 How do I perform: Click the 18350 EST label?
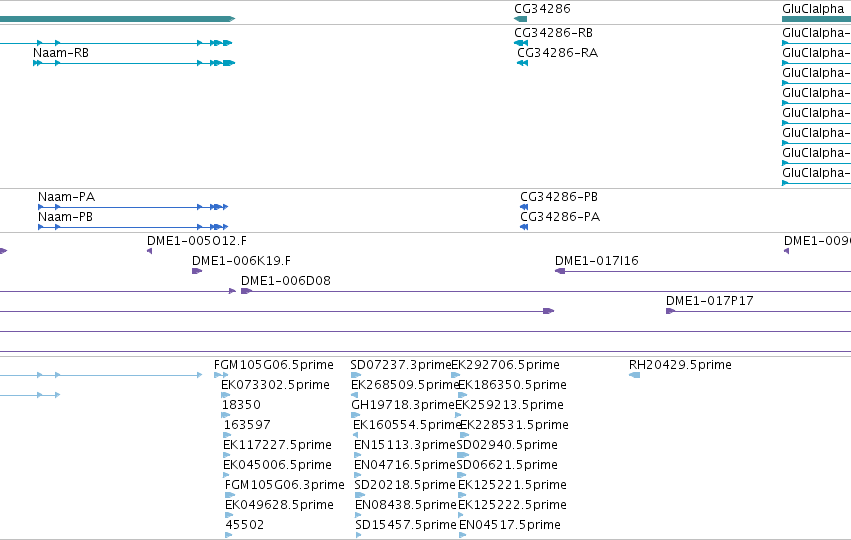pyautogui.click(x=241, y=405)
